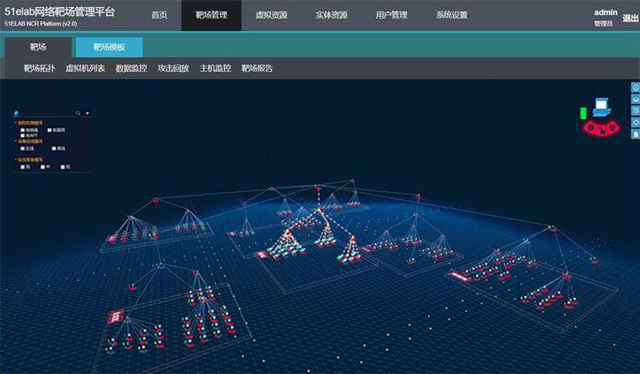
Task: Click the topmost icon in right sidebar
Action: tap(636, 87)
